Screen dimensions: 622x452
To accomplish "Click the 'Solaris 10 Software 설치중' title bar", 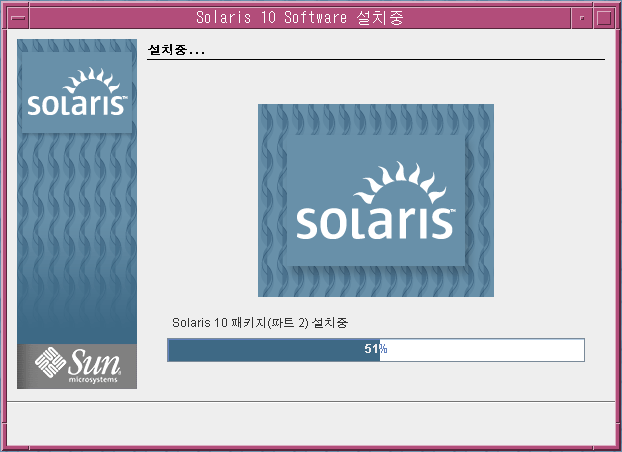I will click(300, 18).
